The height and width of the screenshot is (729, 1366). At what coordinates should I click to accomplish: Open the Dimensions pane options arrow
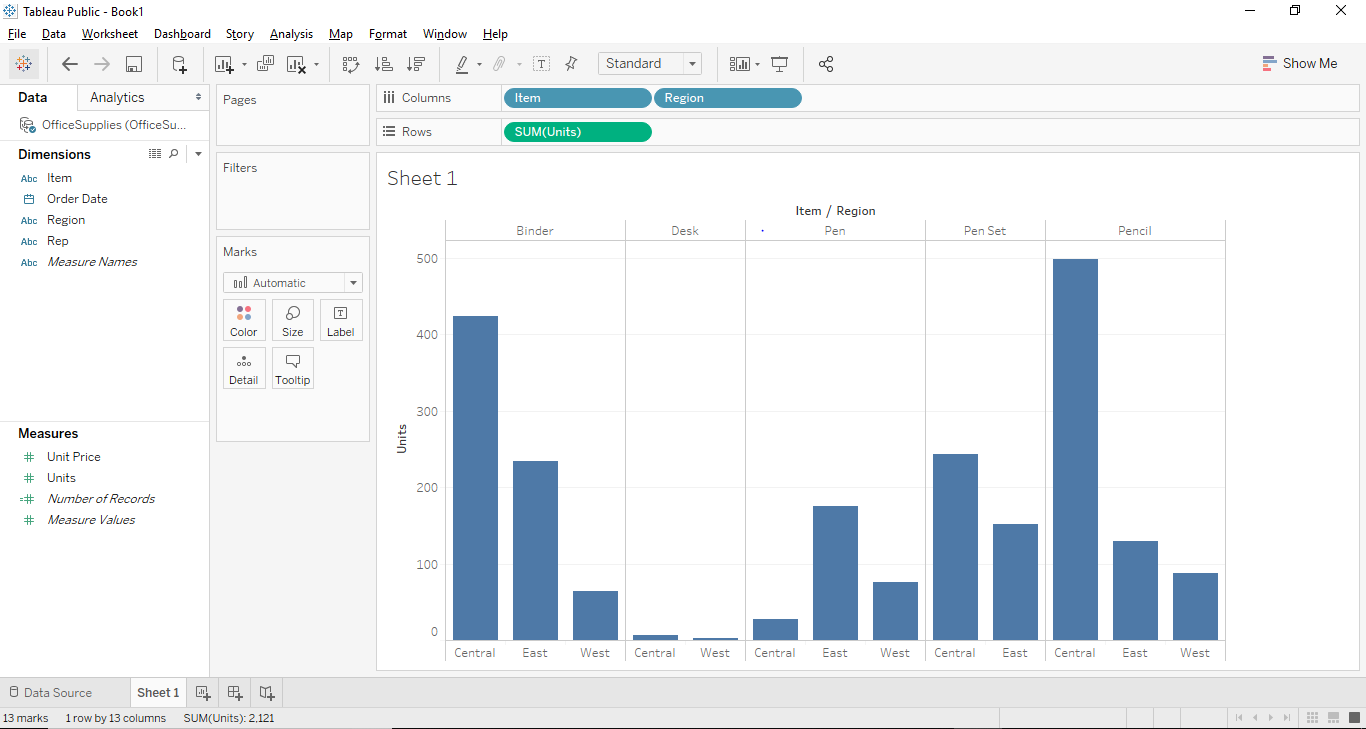197,153
